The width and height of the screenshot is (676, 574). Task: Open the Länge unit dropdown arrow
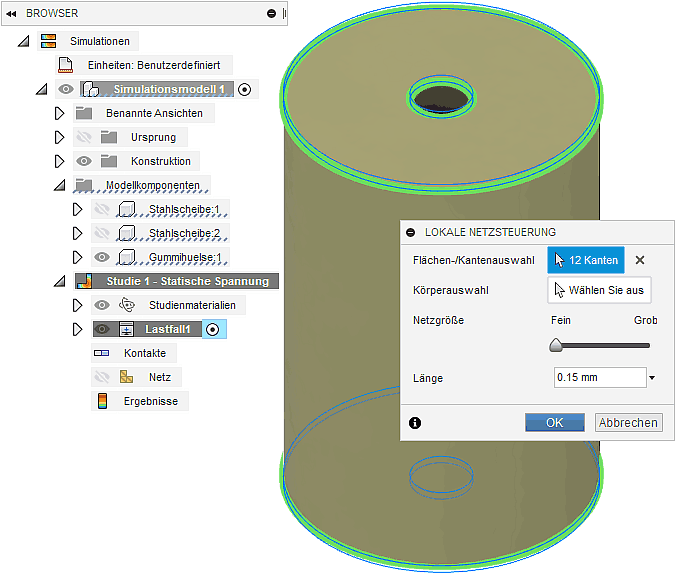tap(652, 378)
